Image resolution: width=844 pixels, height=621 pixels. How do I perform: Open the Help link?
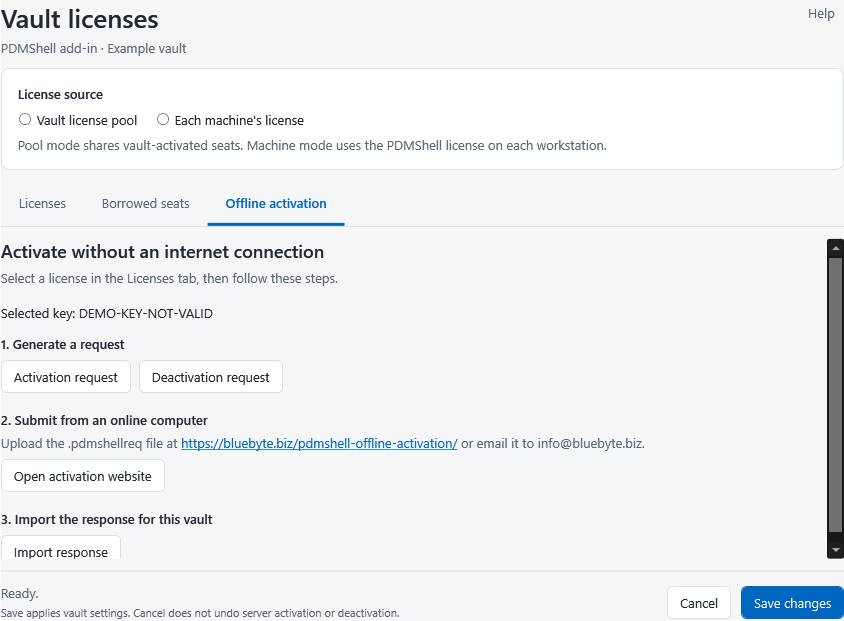(821, 13)
